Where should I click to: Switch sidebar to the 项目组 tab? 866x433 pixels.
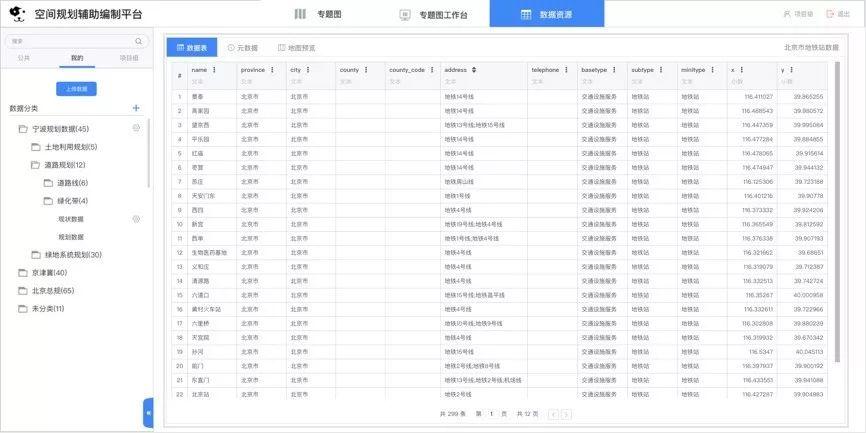(x=129, y=58)
